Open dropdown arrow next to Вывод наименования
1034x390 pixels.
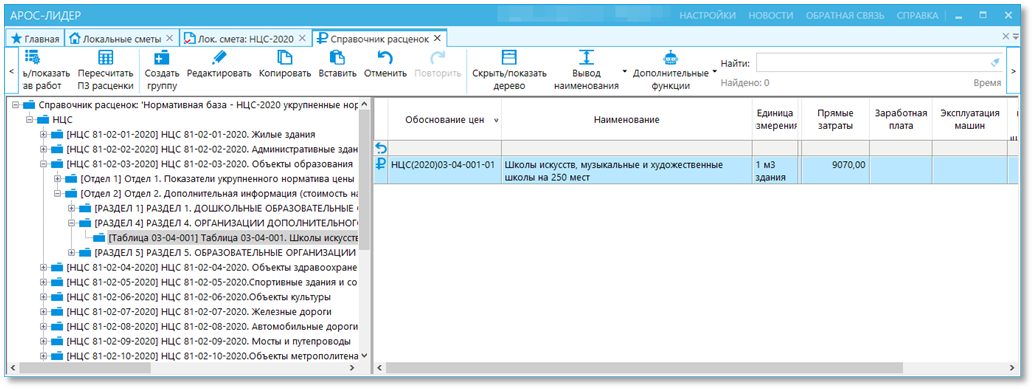624,71
